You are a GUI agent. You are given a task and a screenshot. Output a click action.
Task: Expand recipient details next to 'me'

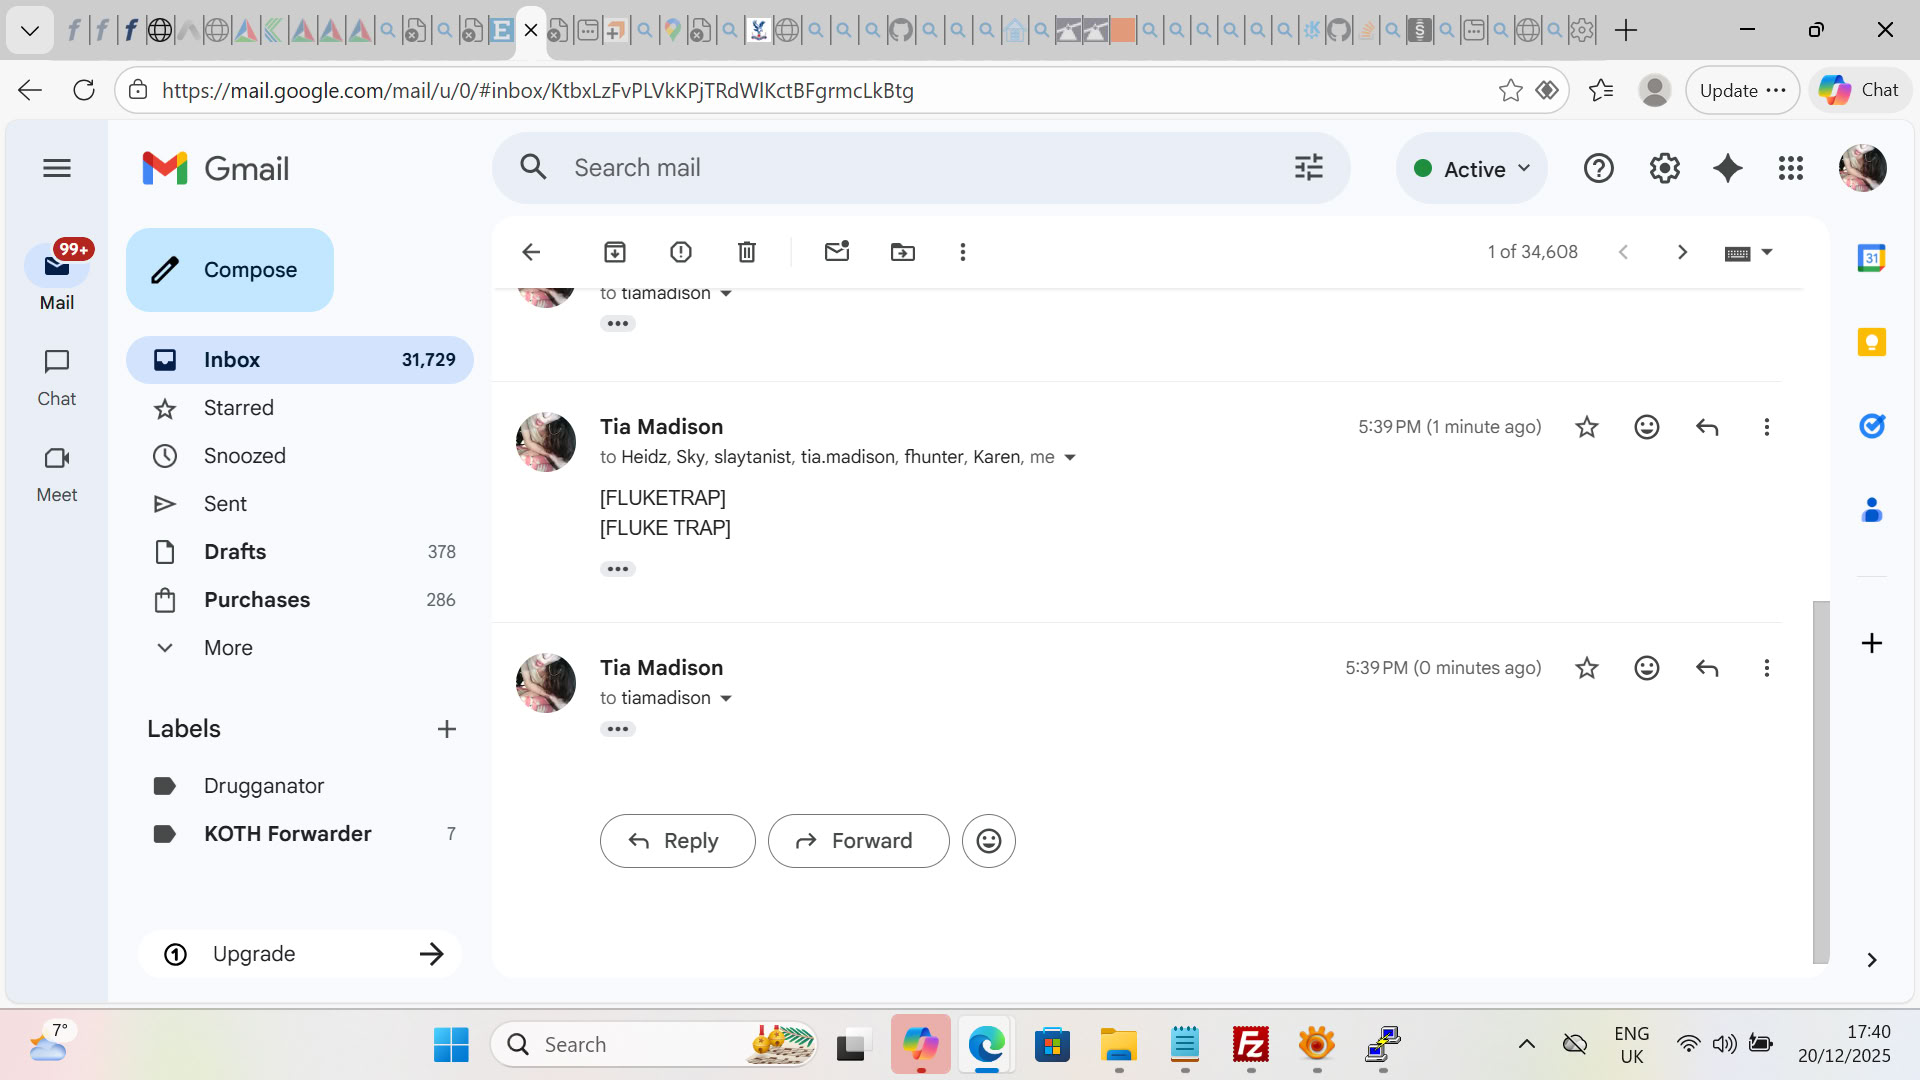(1070, 457)
